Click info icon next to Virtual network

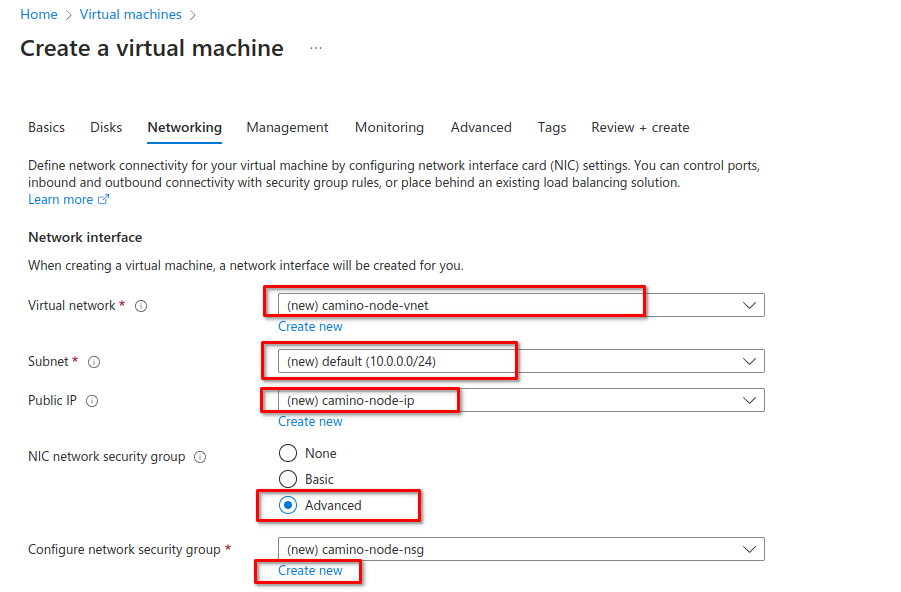point(141,306)
